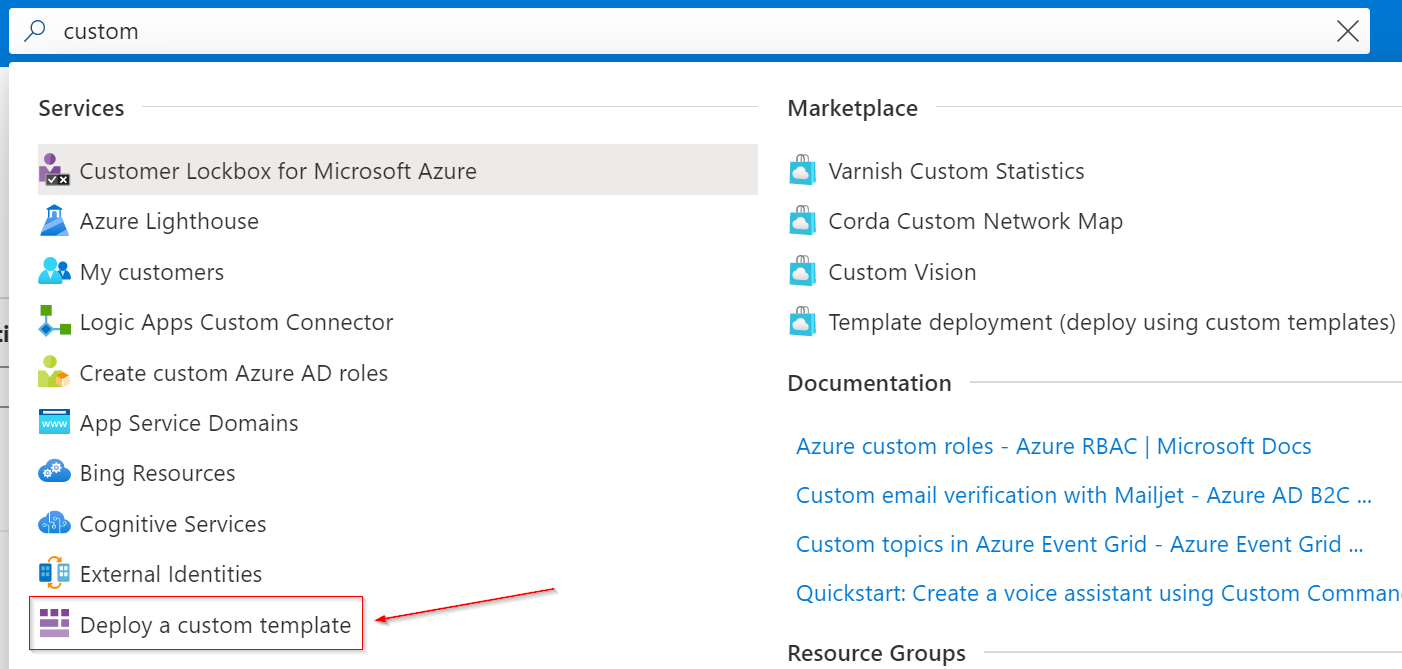Click the Deploy a custom template icon
Screen dimensions: 1402x669
point(54,624)
